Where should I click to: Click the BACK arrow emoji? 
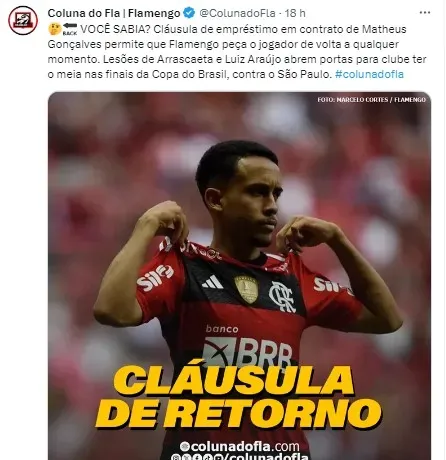[70, 29]
